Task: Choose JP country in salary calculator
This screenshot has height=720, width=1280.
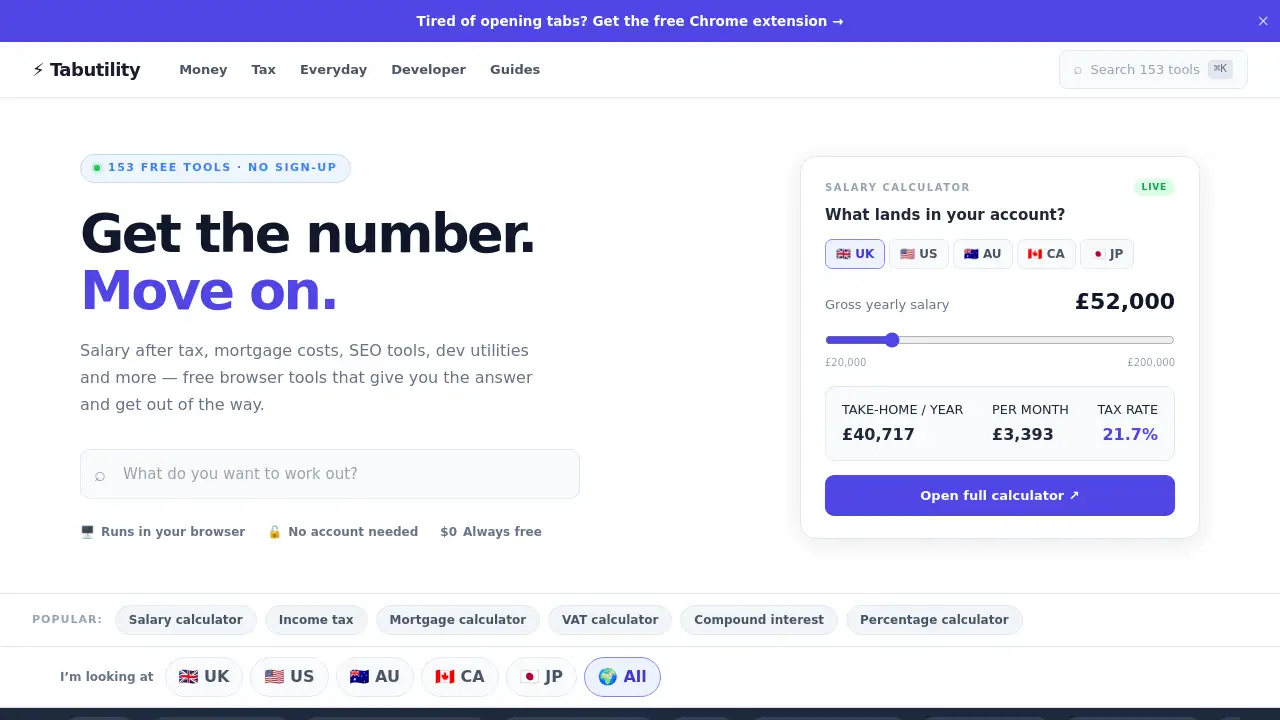Action: pos(1107,254)
